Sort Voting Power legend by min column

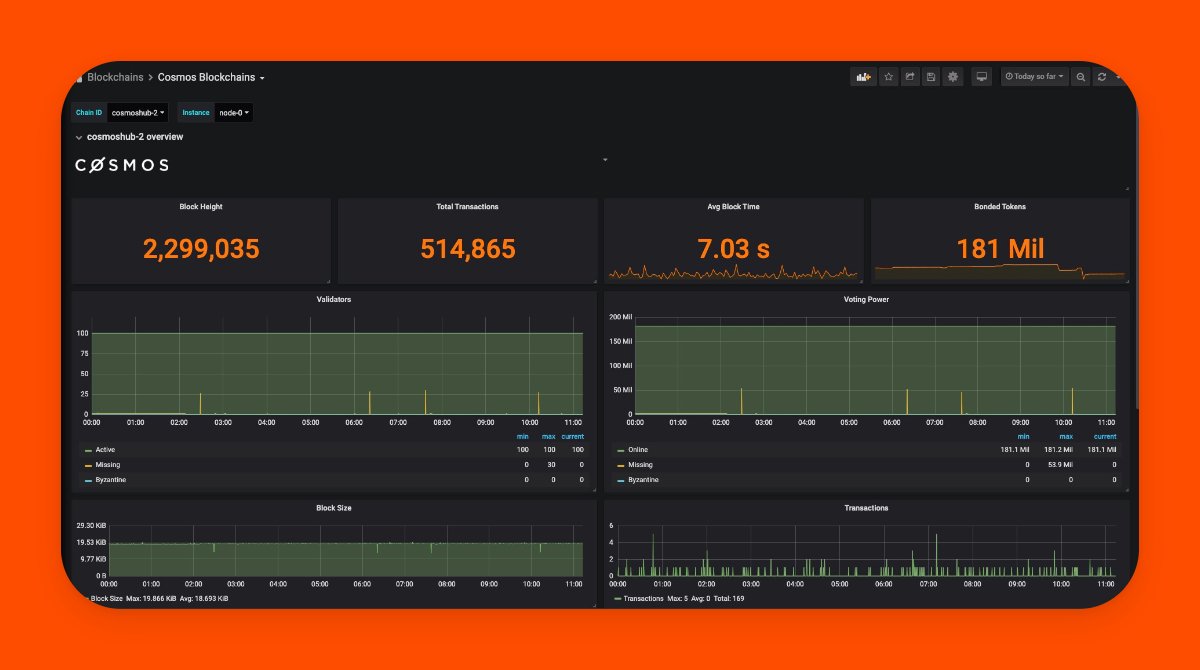coord(1023,436)
